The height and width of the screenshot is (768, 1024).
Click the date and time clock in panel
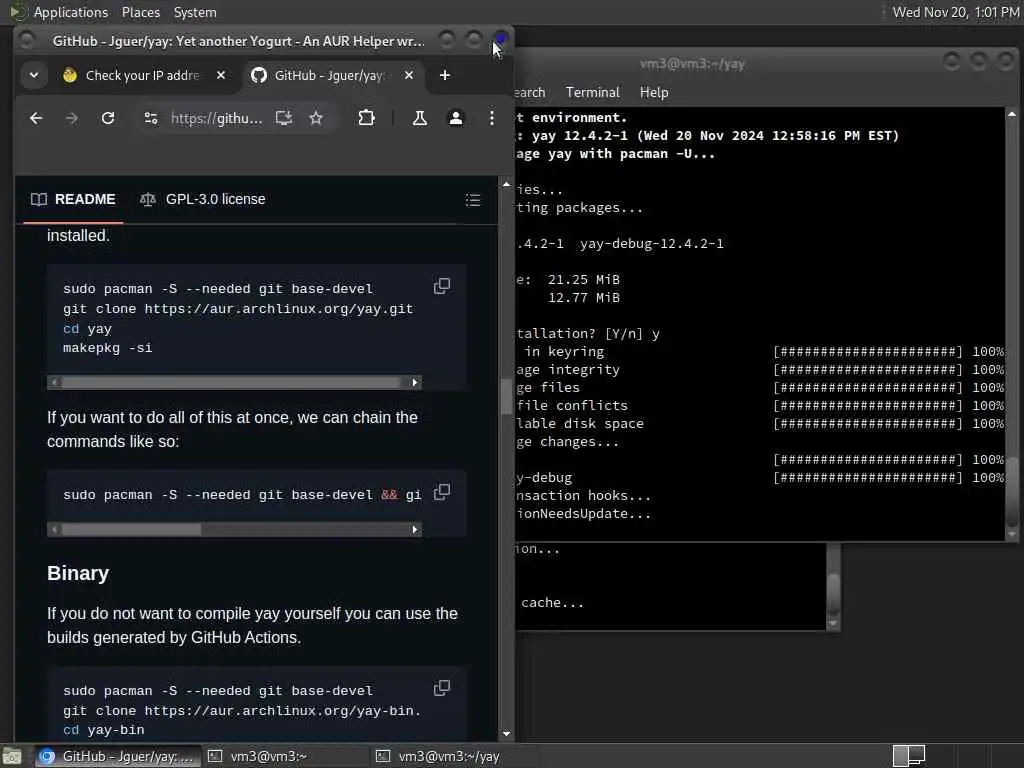point(955,12)
